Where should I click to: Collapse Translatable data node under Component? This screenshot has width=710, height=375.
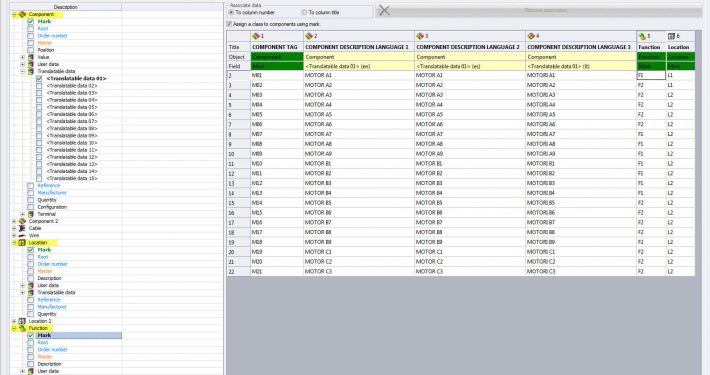[x=23, y=72]
